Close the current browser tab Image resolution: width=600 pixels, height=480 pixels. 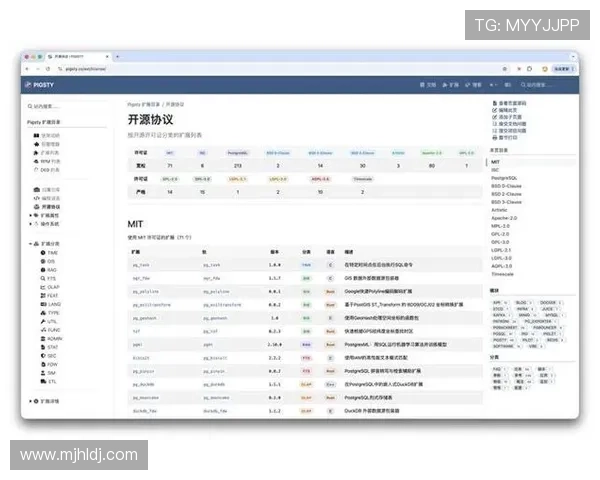coord(107,57)
